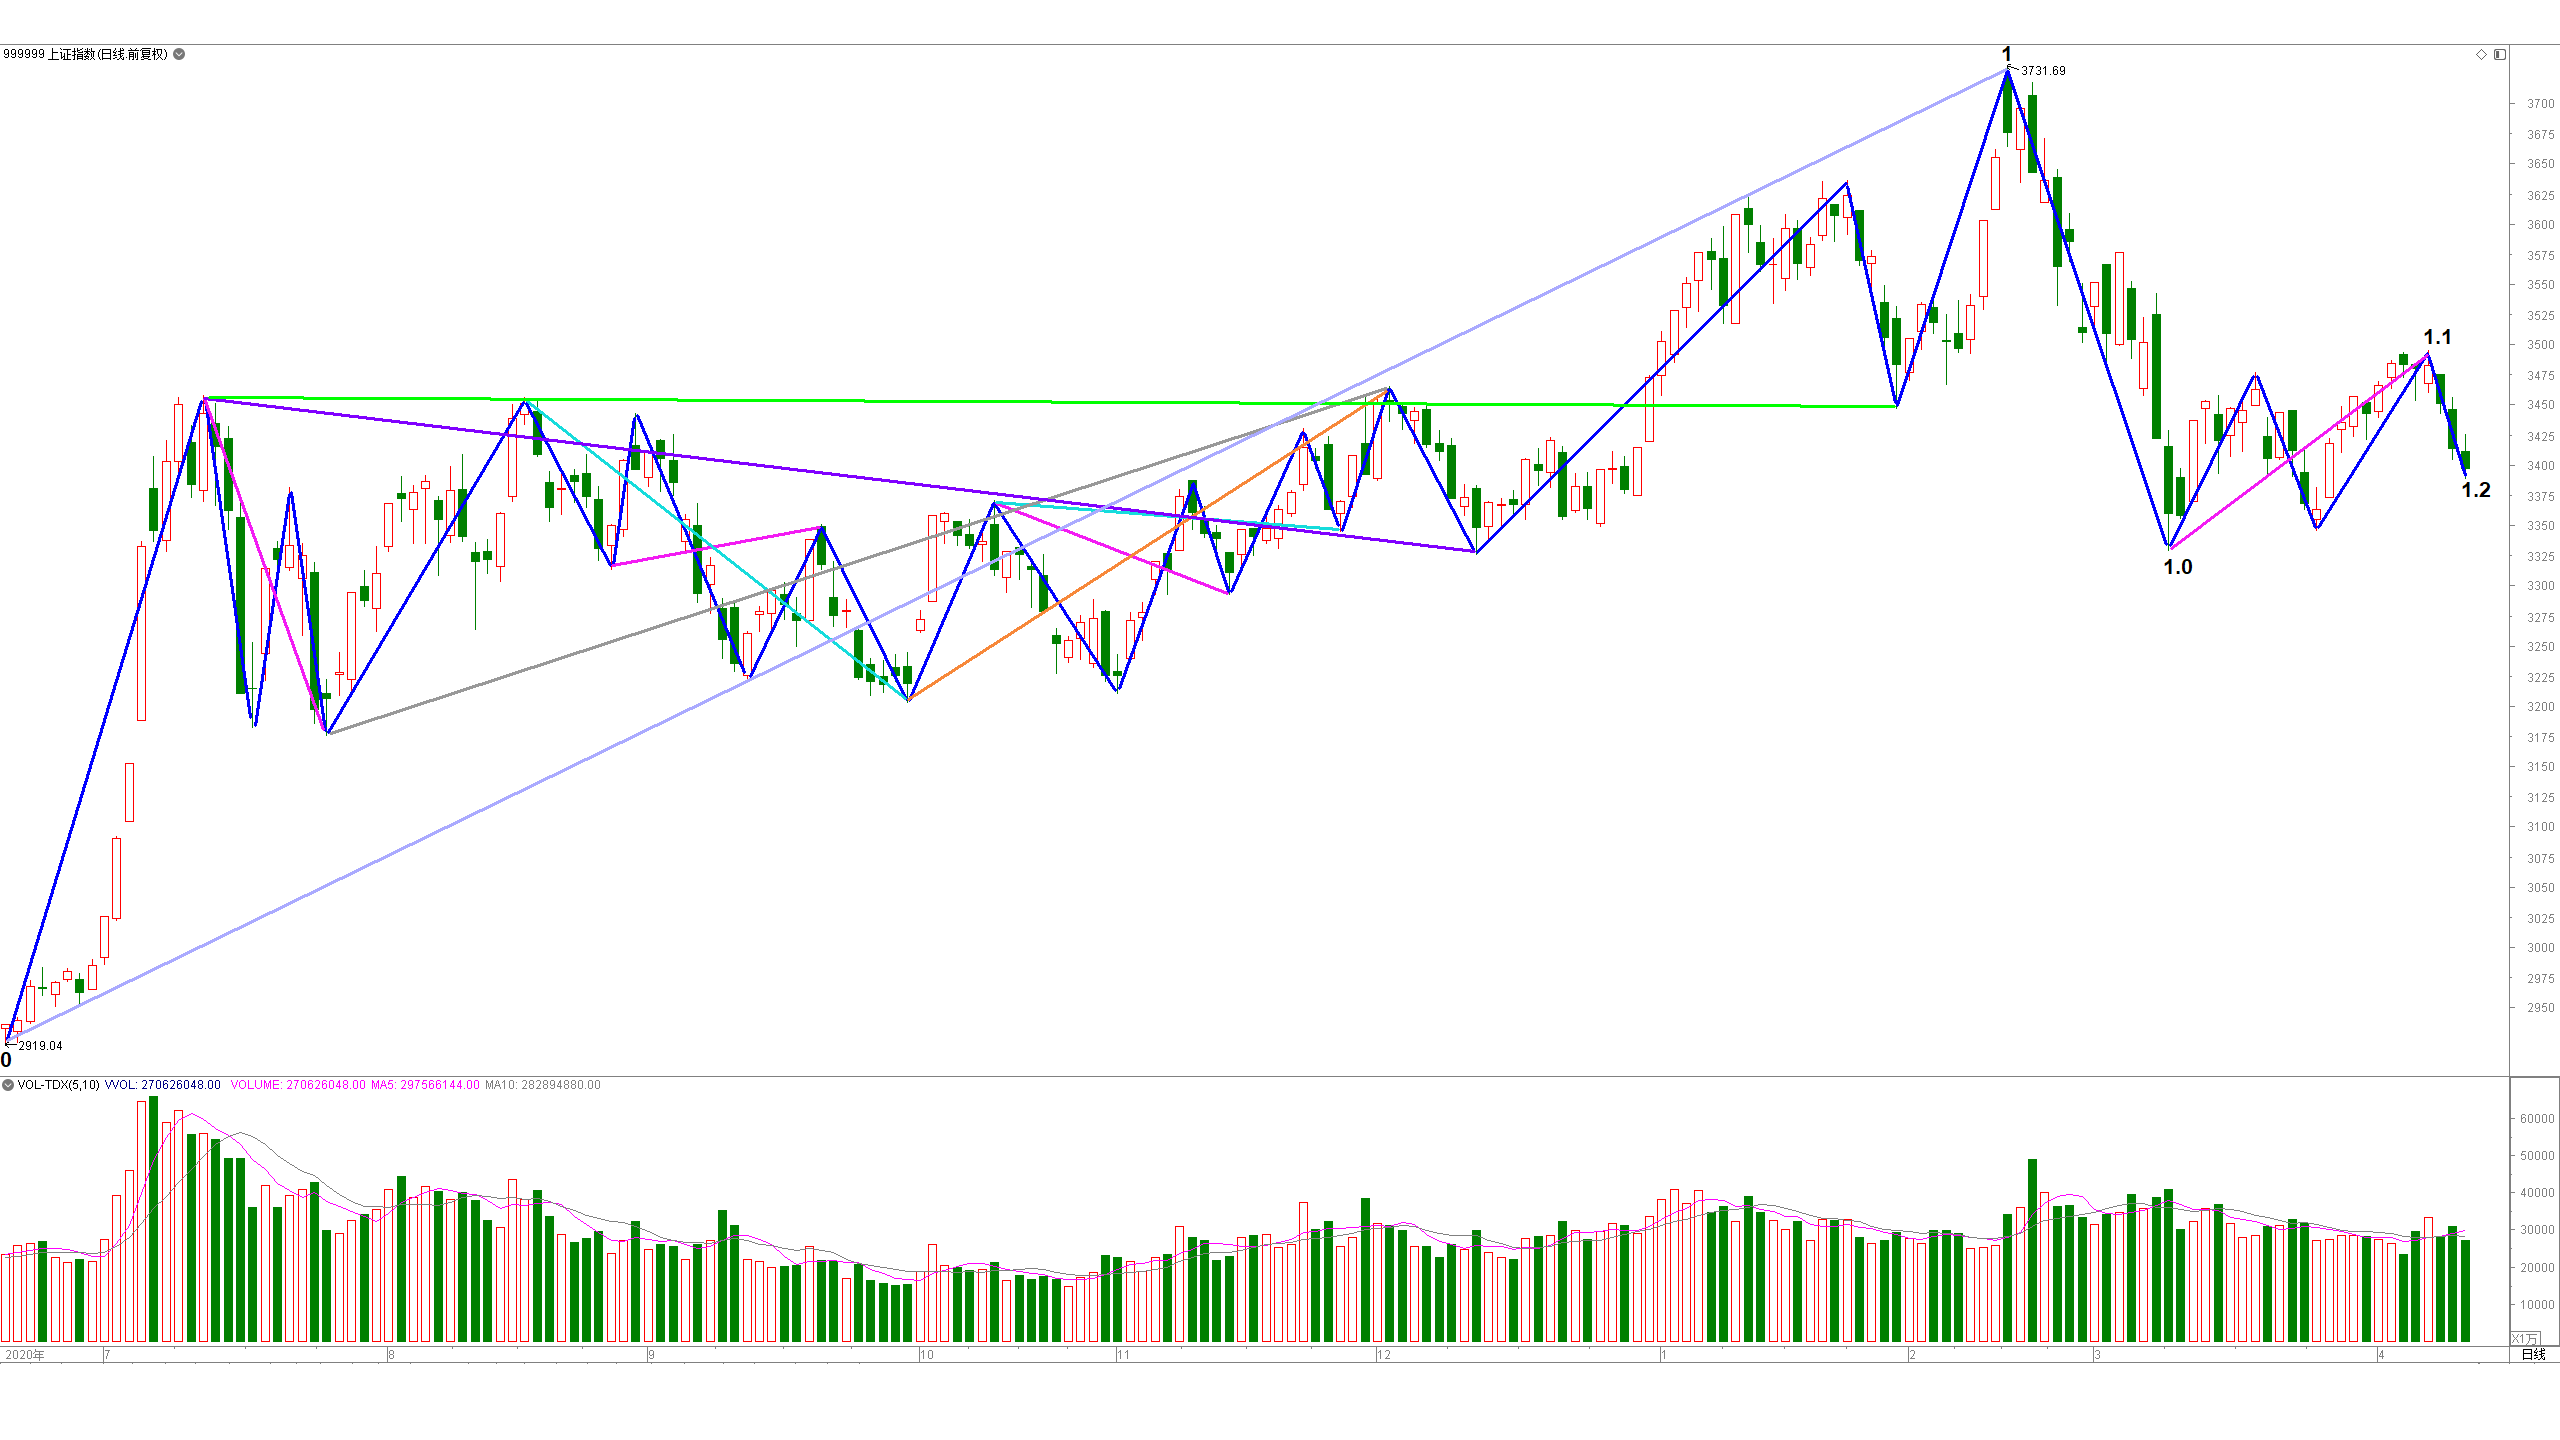Click the 1.2 wave annotation

tap(2476, 490)
